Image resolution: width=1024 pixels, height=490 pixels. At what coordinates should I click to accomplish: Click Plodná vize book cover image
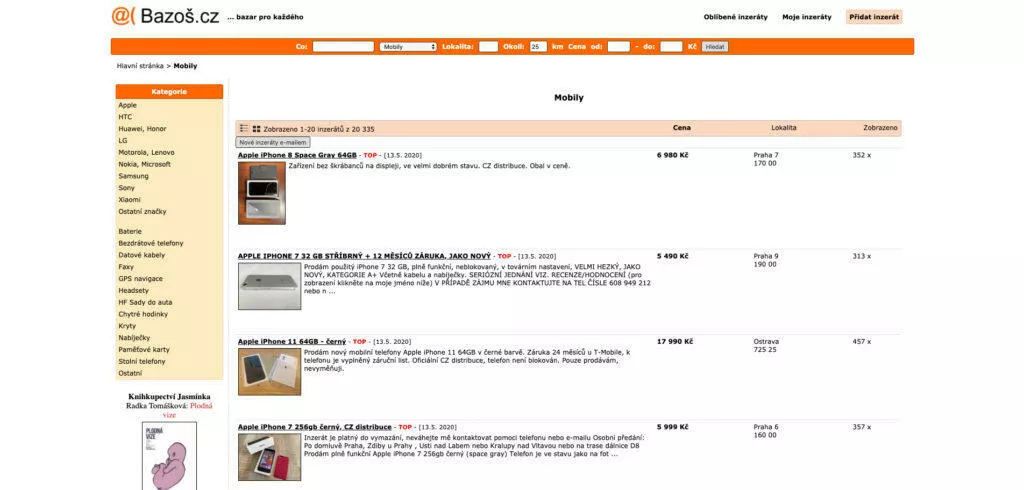pyautogui.click(x=169, y=456)
